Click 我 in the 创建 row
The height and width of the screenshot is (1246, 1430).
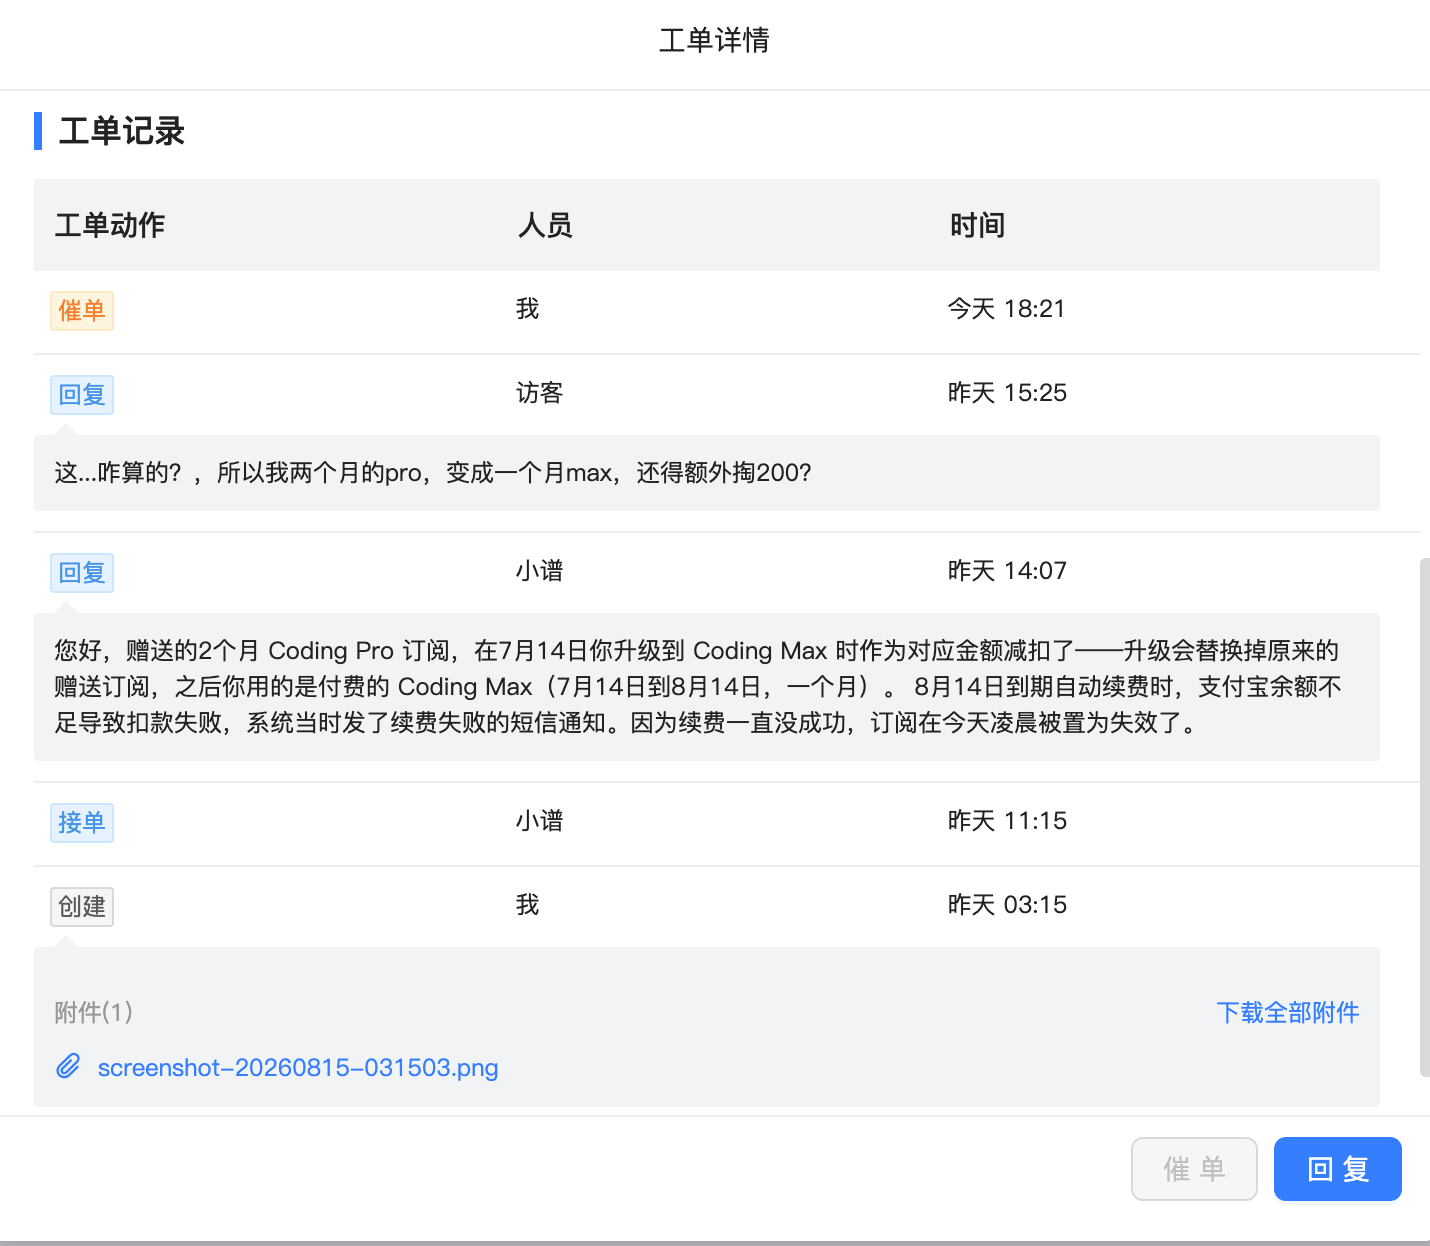click(528, 904)
